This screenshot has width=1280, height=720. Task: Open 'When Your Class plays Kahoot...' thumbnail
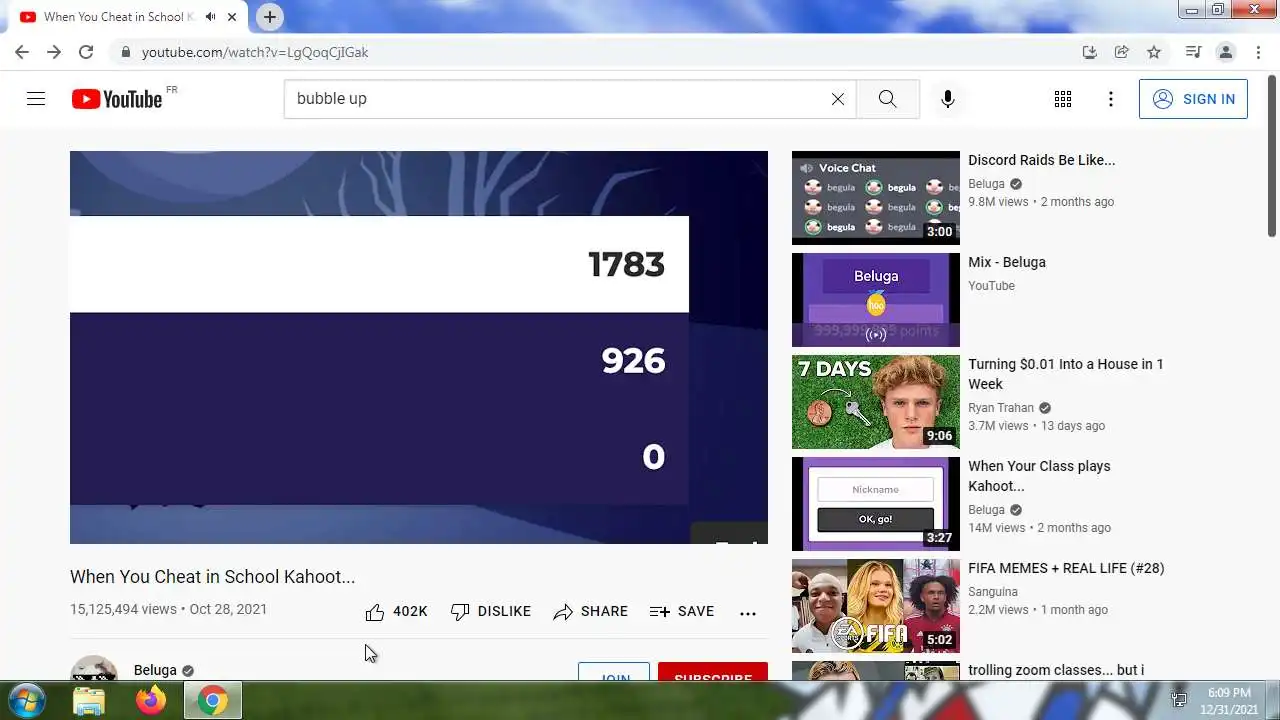point(876,504)
